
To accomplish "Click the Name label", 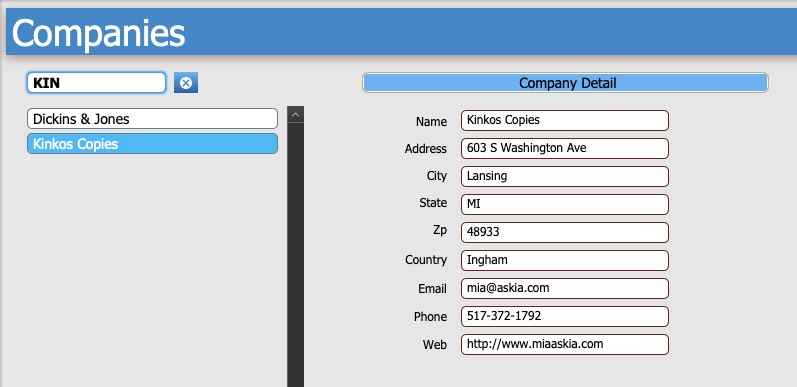I will click(x=432, y=122).
